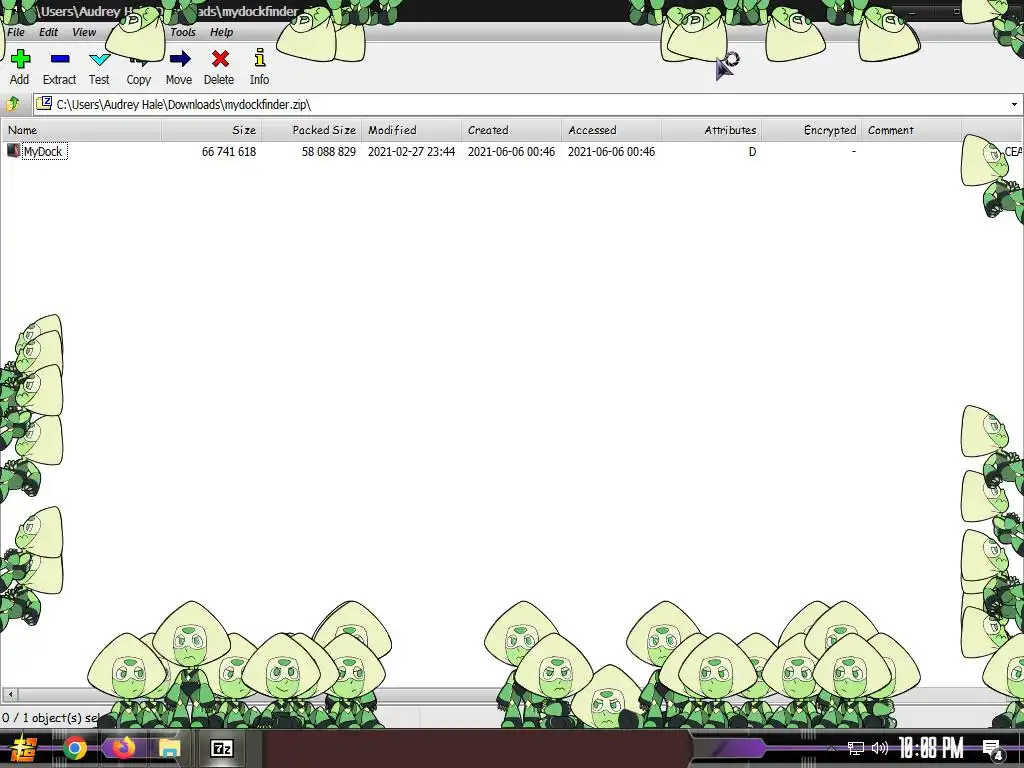Open the Edit menu

tap(48, 32)
